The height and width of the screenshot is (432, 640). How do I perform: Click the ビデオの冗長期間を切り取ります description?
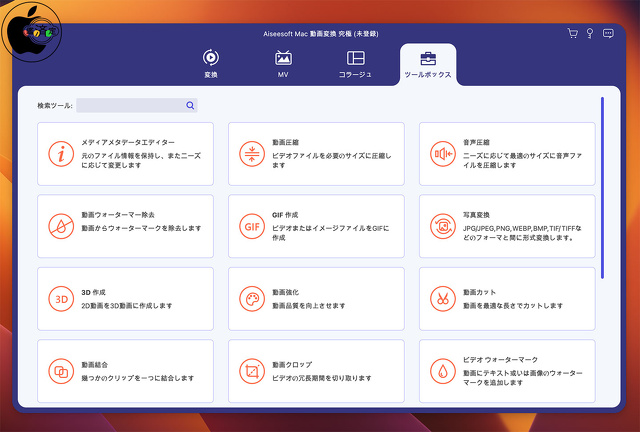(322, 378)
